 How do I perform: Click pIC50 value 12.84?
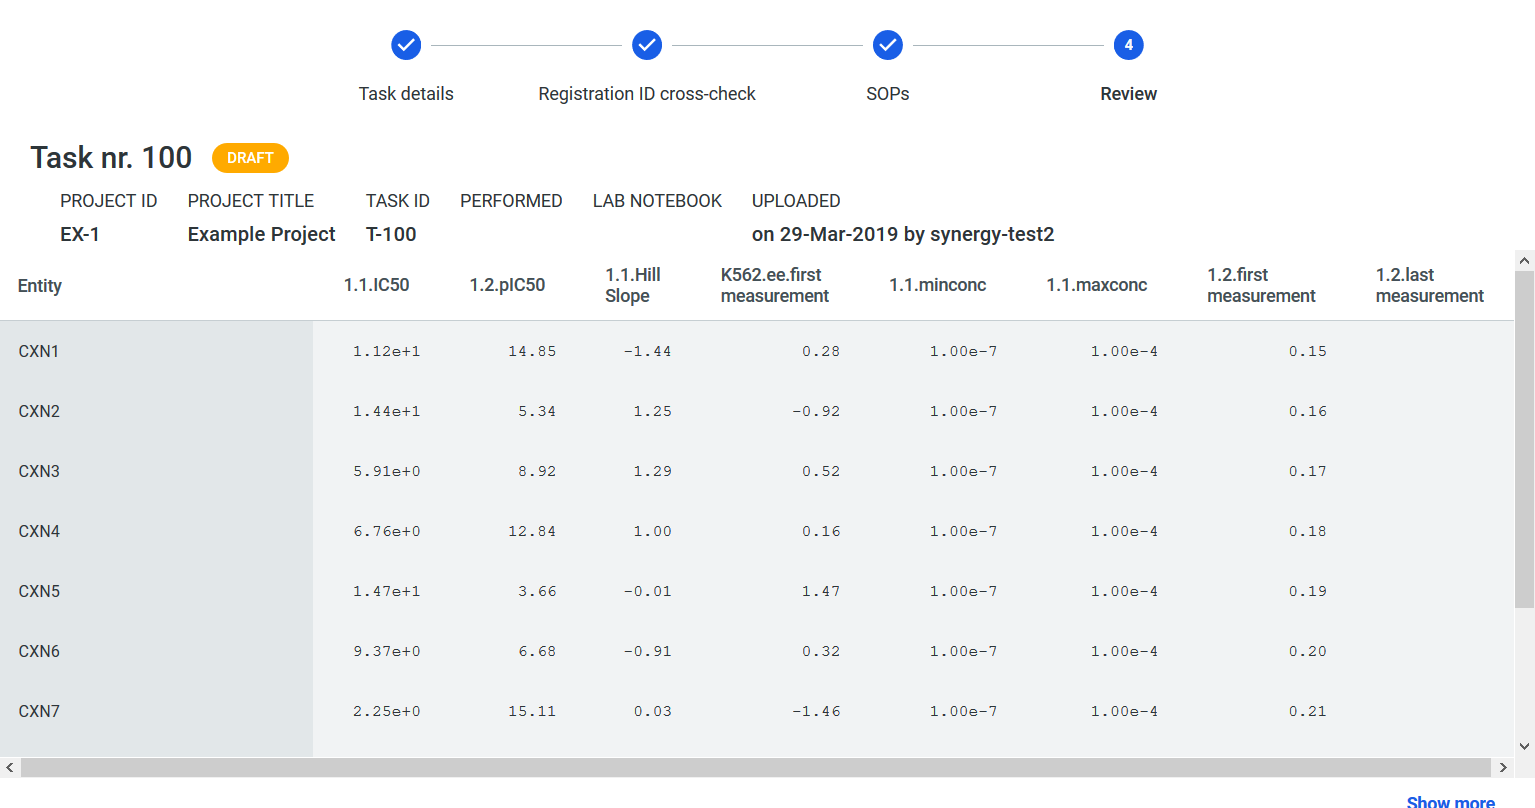pyautogui.click(x=532, y=531)
